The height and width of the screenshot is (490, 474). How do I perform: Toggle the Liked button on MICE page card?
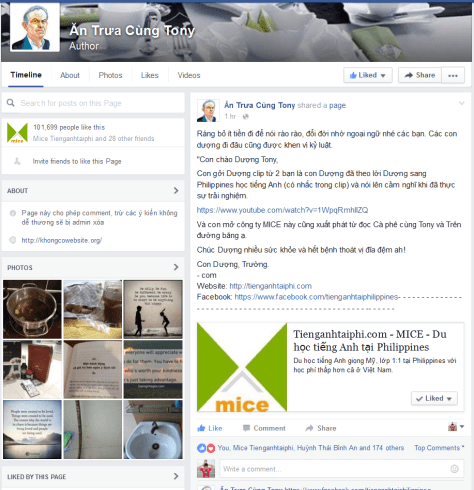click(434, 398)
